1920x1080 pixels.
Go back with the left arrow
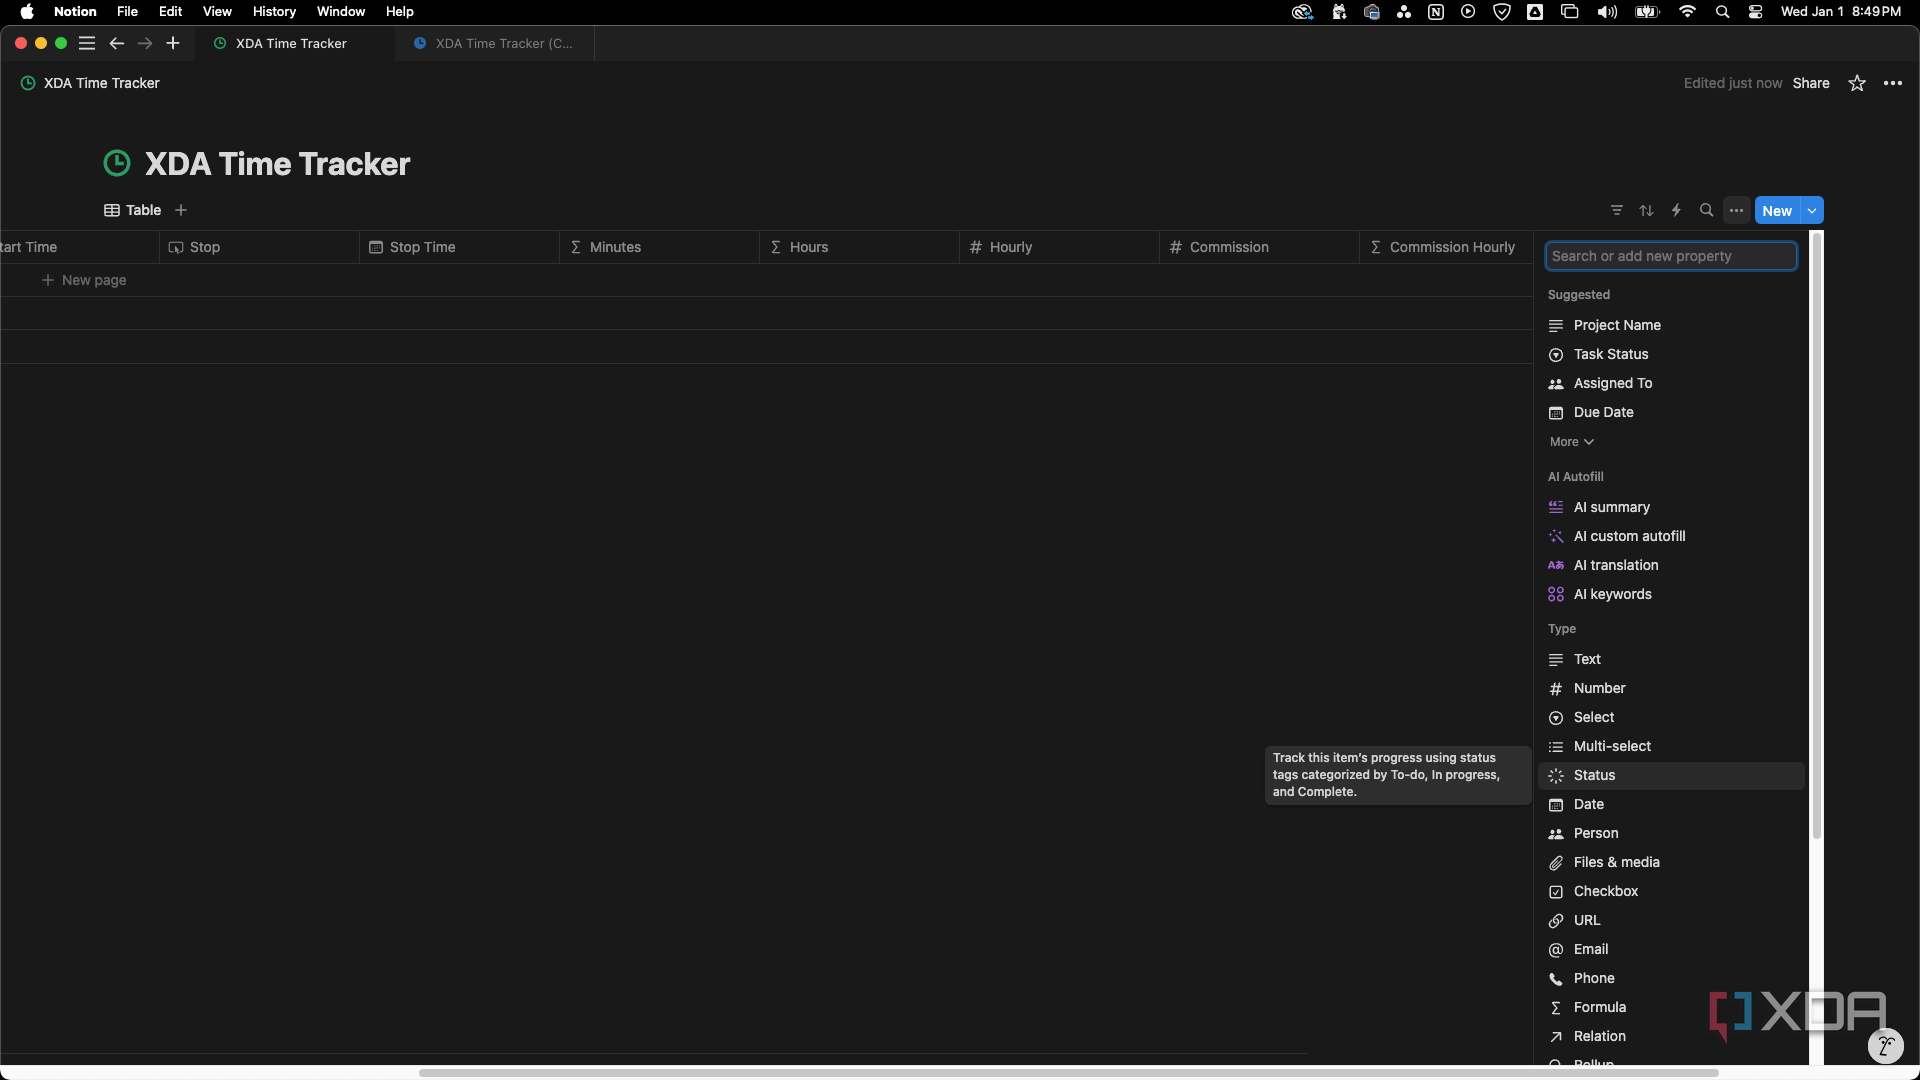[117, 43]
